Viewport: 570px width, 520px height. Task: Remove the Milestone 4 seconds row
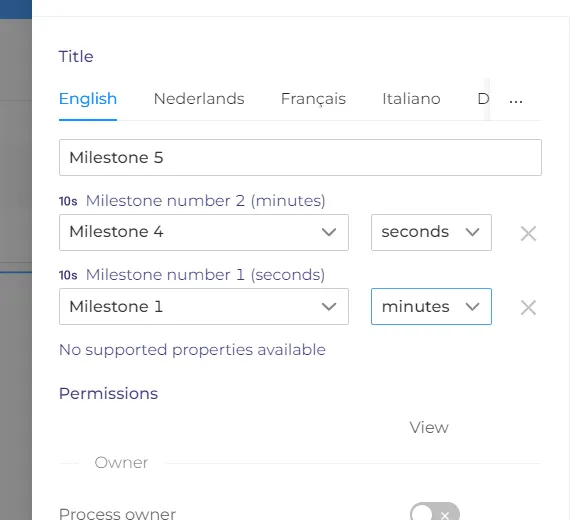pyautogui.click(x=528, y=233)
